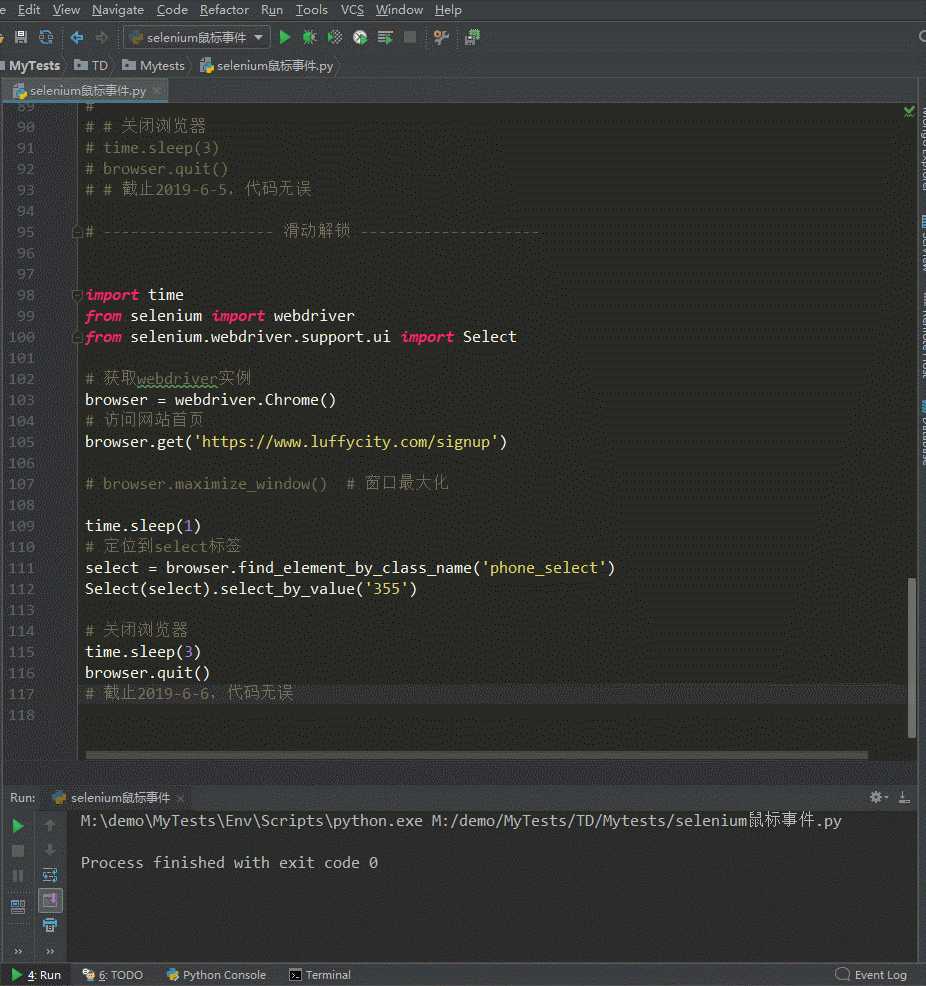926x986 pixels.
Task: Click the Print icon in the Run panel
Action: pos(50,925)
